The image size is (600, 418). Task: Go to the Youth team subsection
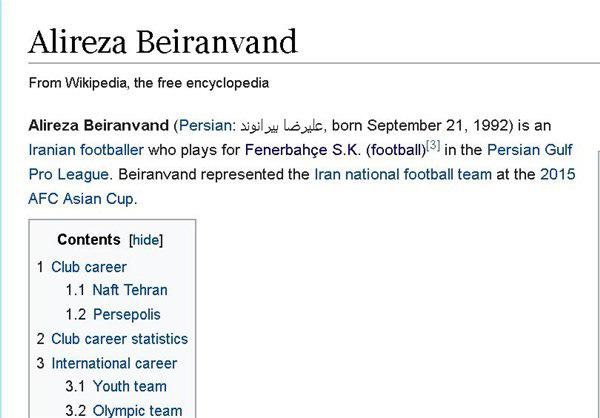coord(129,386)
